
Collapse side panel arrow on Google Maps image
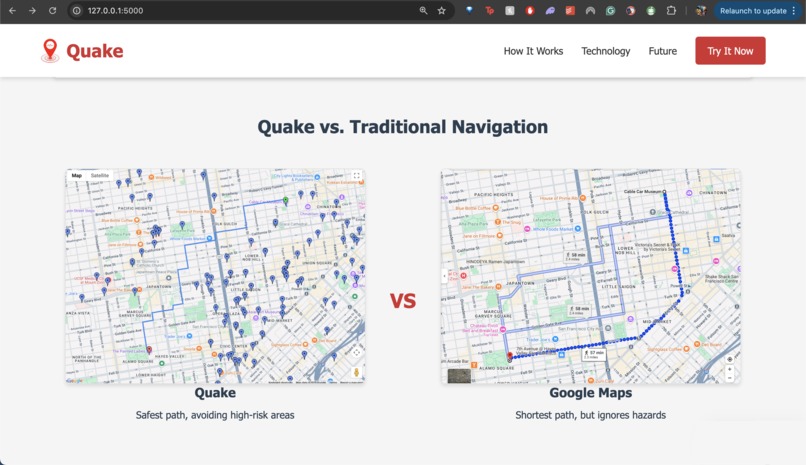445,276
